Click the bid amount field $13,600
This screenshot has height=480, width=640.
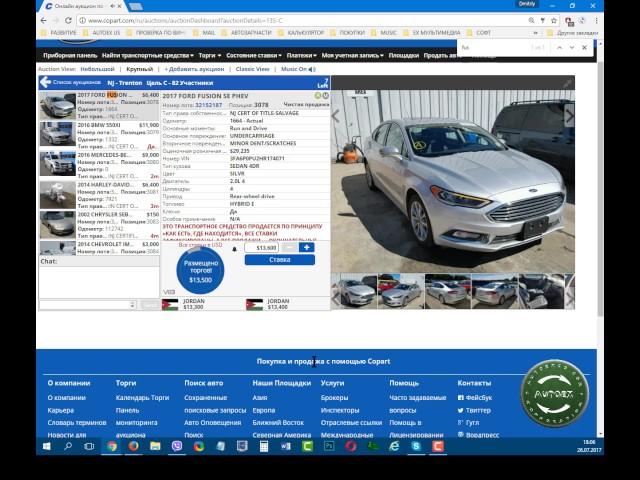click(x=261, y=248)
